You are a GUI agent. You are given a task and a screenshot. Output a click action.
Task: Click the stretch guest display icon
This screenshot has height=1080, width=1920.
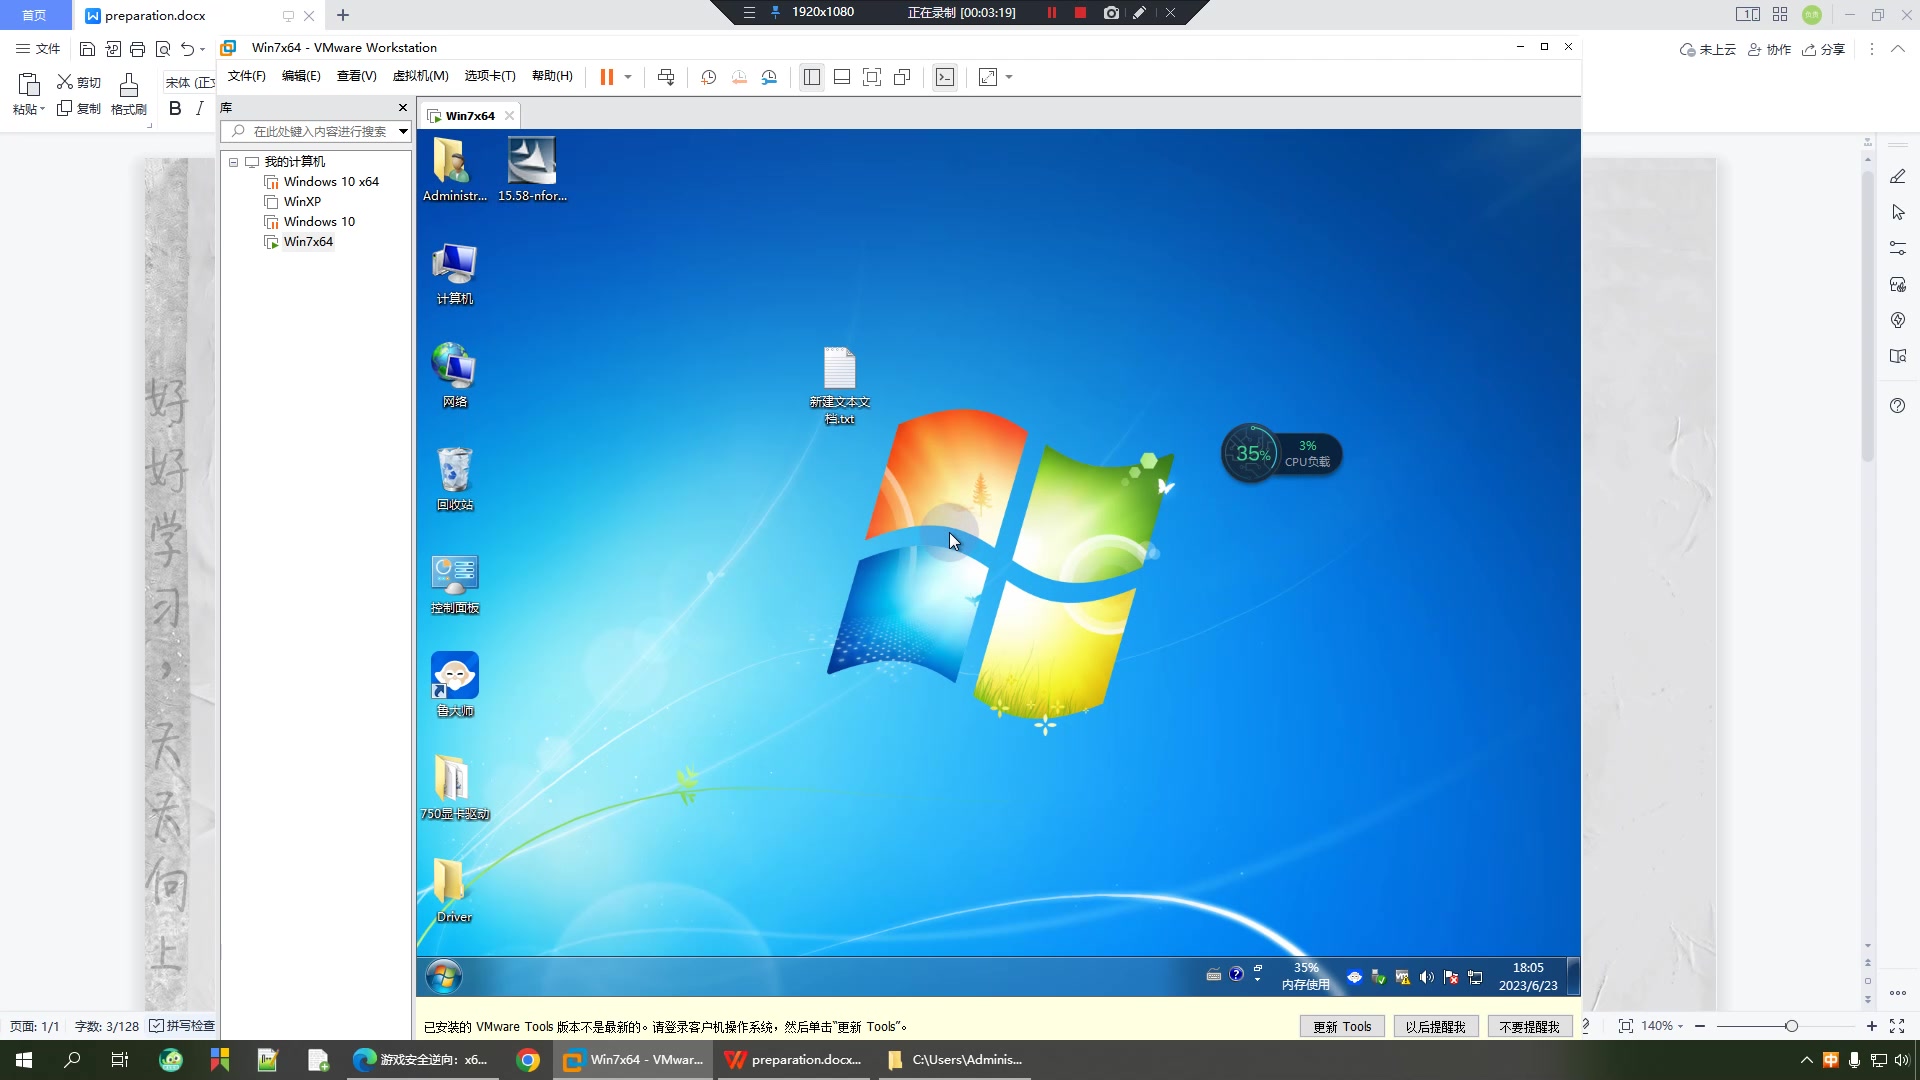coord(988,77)
